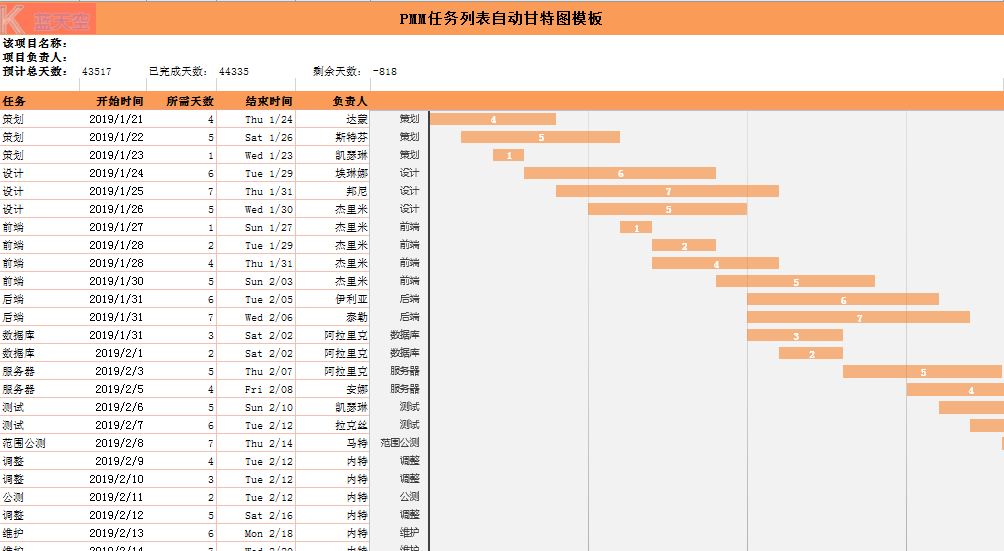This screenshot has height=551, width=1004.
Task: Select the PMM任务列表自动甘特图模板 title cell
Action: point(500,19)
